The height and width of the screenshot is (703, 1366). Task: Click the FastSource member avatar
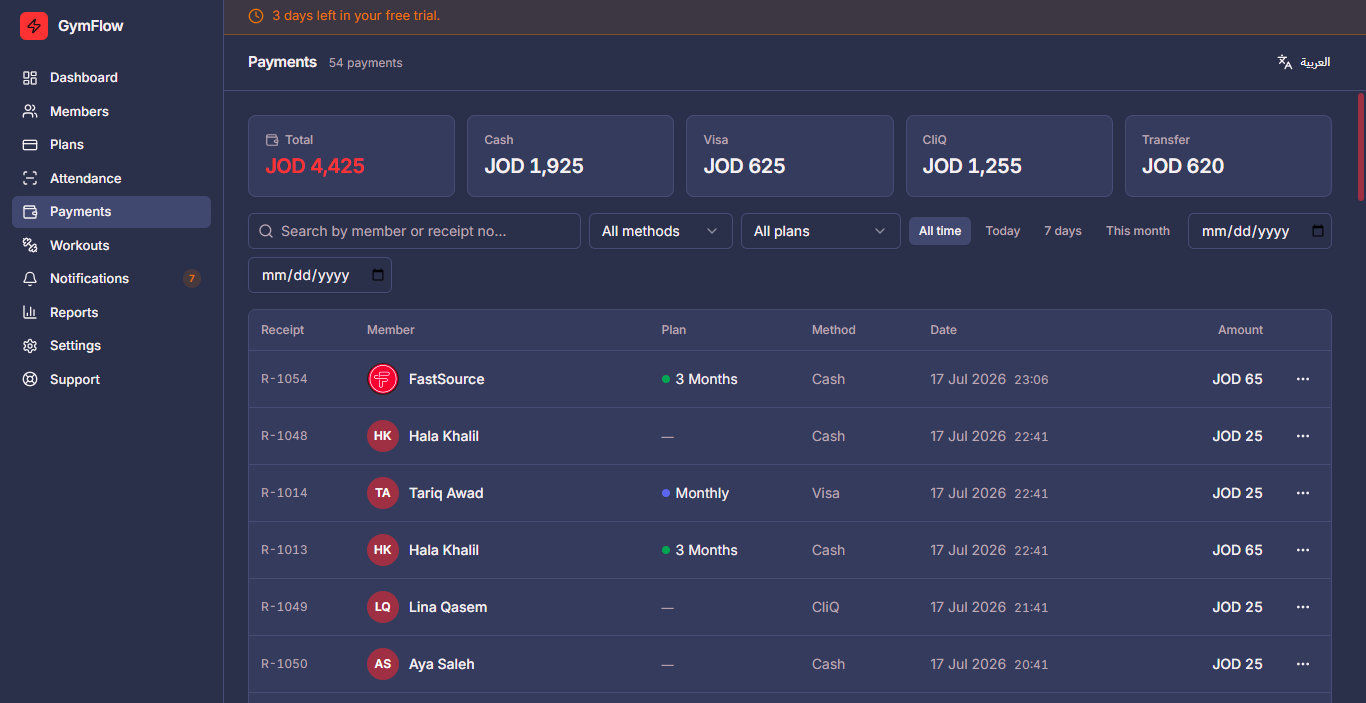click(383, 379)
